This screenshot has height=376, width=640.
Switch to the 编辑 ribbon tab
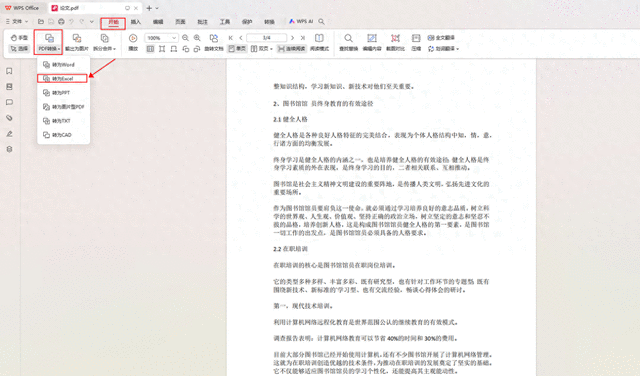tap(158, 22)
